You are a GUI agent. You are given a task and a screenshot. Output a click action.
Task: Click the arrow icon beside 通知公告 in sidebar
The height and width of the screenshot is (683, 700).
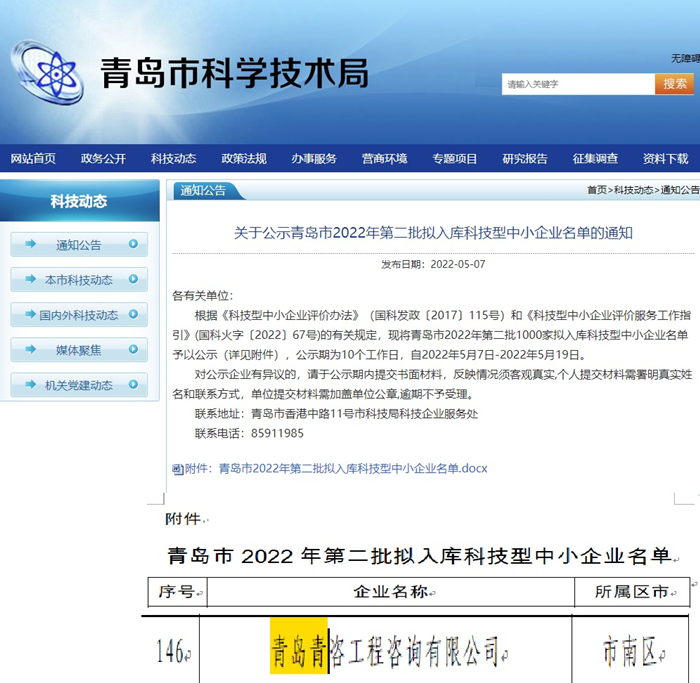point(31,244)
